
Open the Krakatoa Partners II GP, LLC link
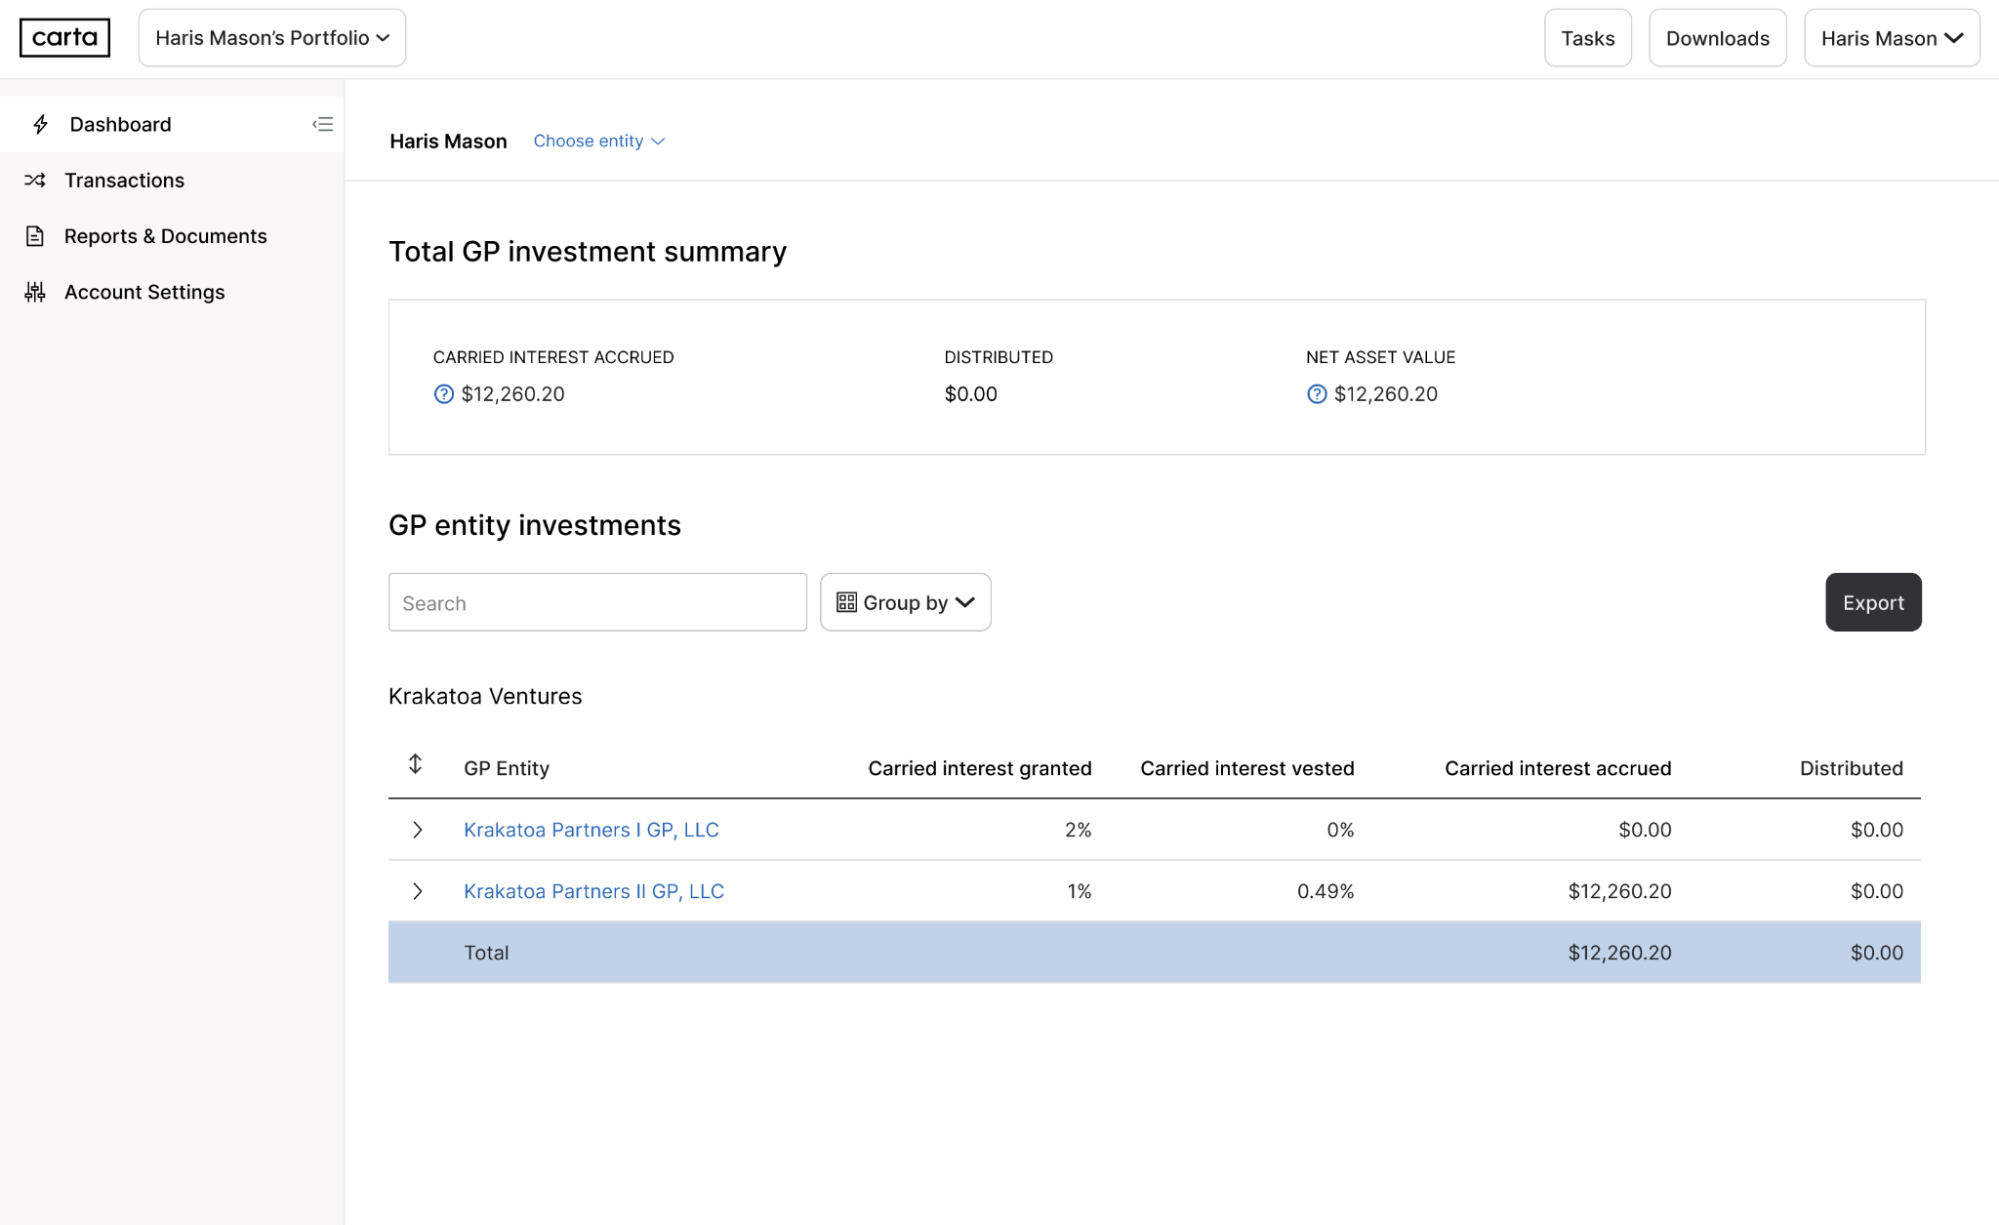593,891
